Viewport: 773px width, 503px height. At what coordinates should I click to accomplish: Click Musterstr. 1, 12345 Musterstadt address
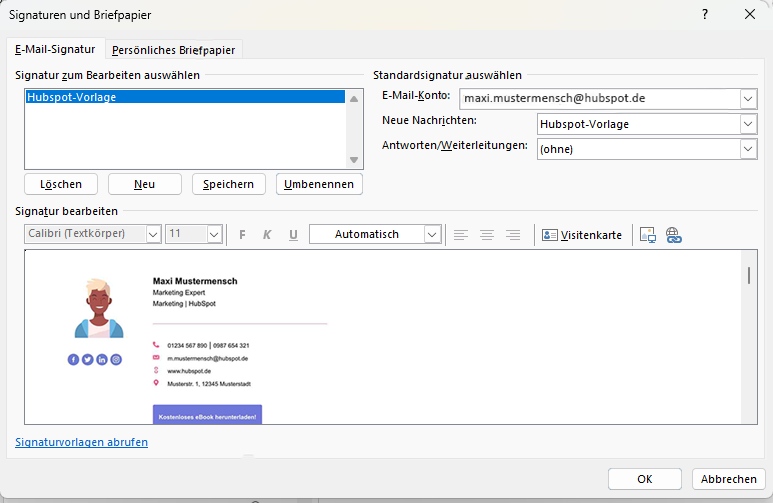(x=209, y=384)
